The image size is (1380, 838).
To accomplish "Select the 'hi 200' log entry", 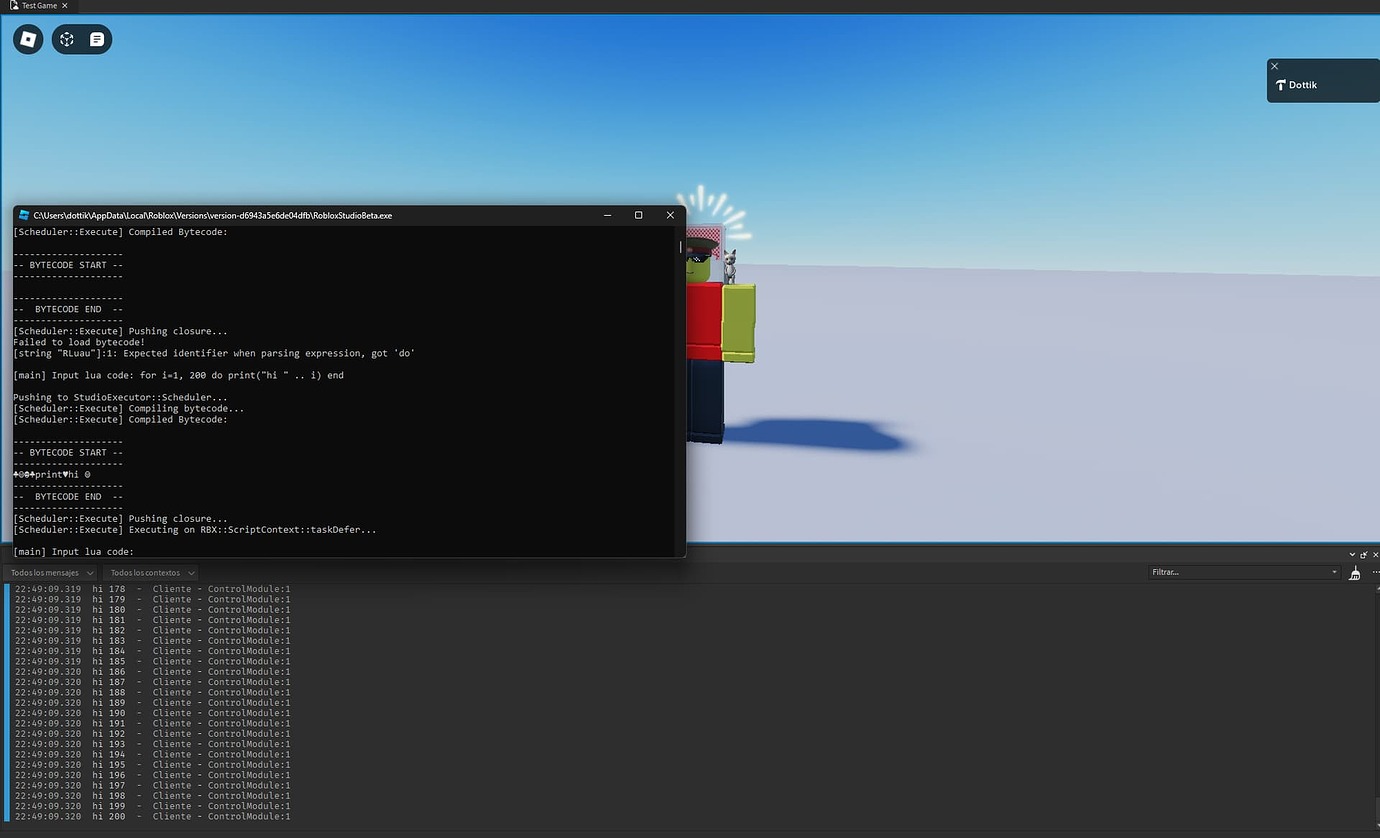I will coord(150,816).
